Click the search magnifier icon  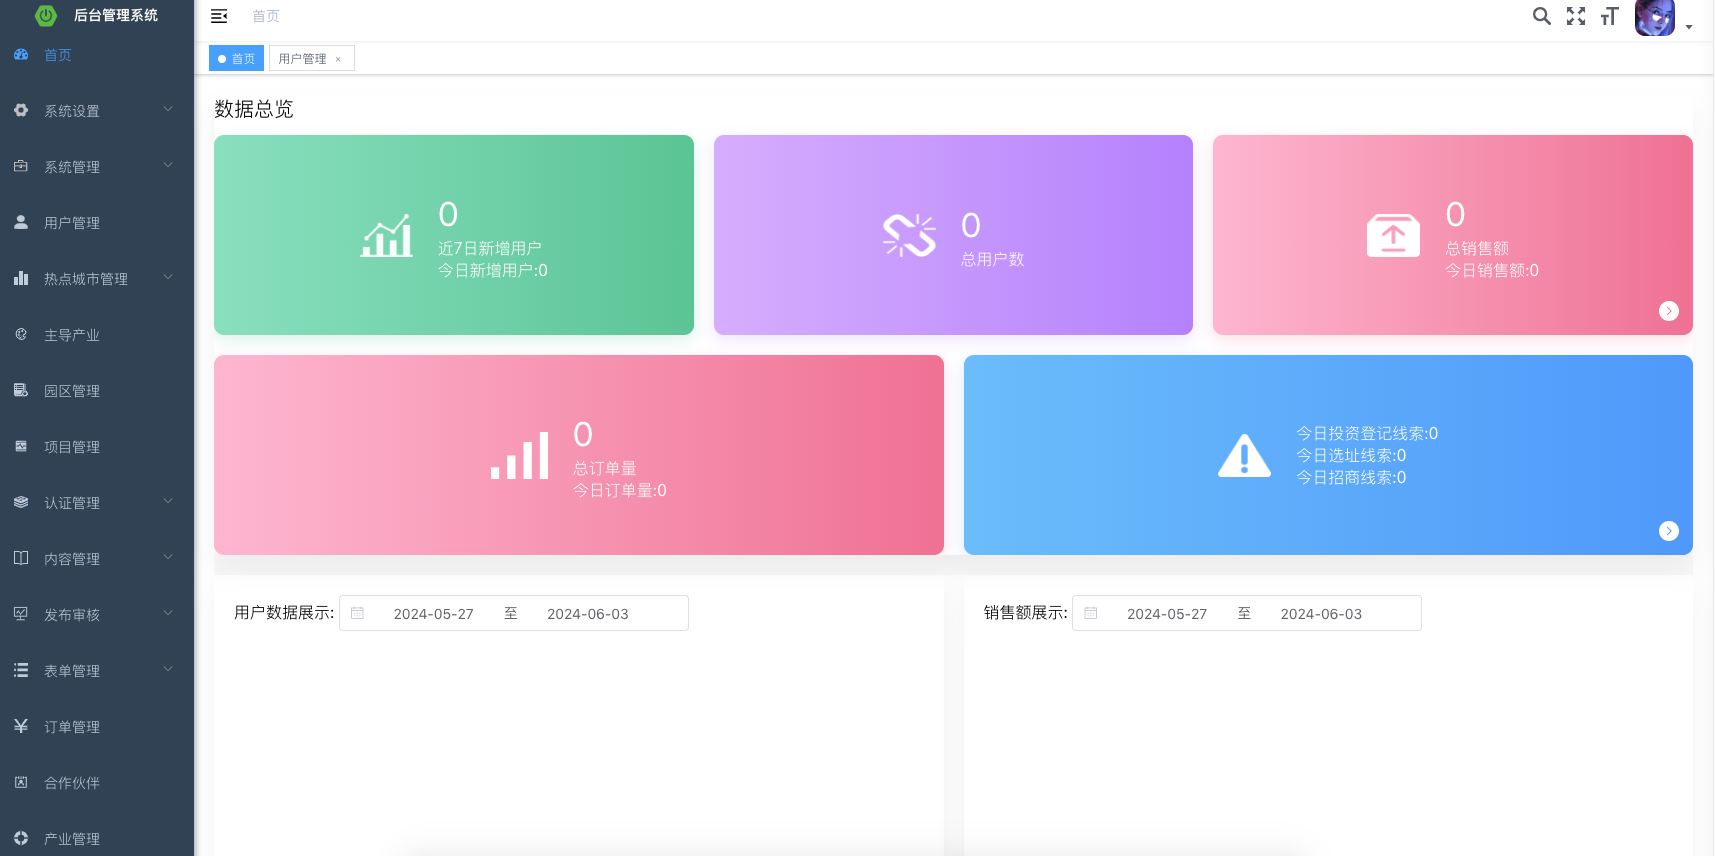[x=1541, y=16]
